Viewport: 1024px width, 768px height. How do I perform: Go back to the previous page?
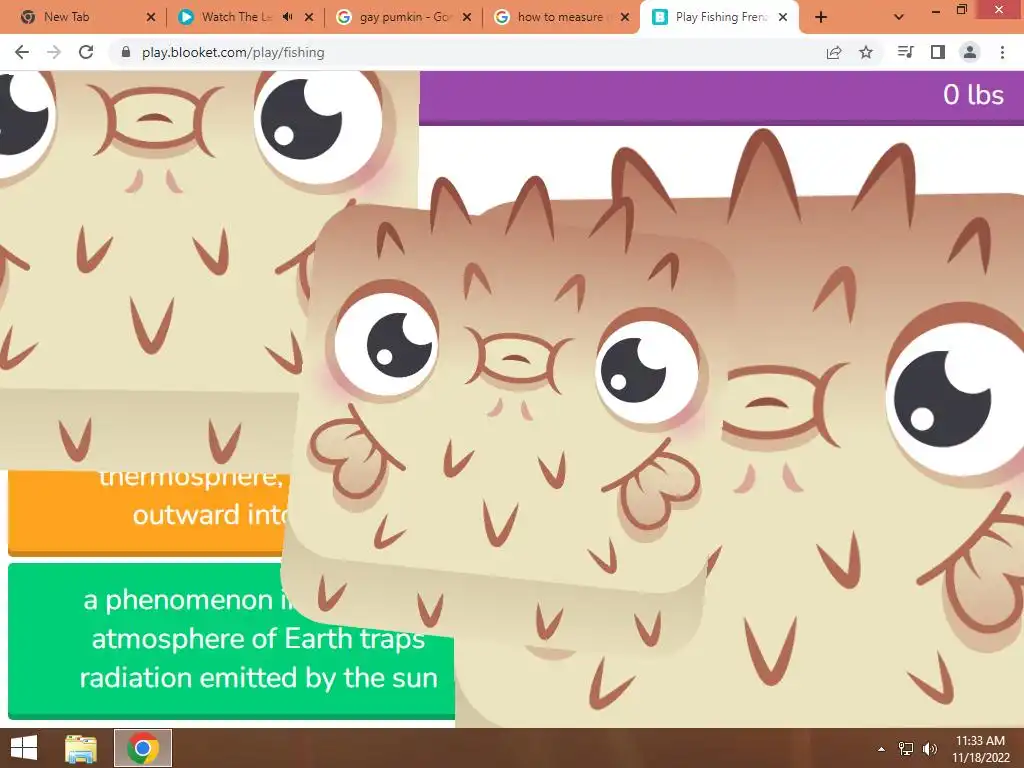coord(22,52)
